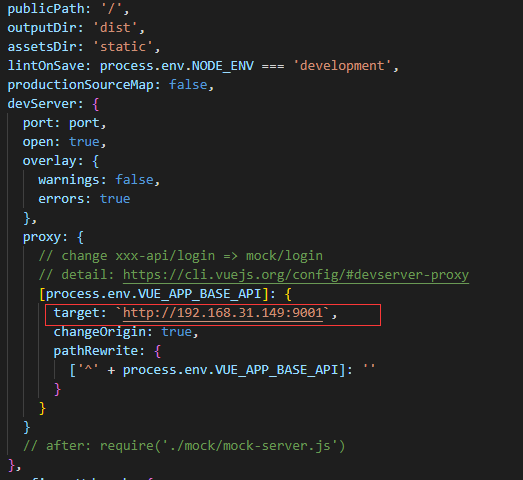Click 'process.env.NODE_ENV' expression
This screenshot has height=480, width=523.
(x=176, y=66)
